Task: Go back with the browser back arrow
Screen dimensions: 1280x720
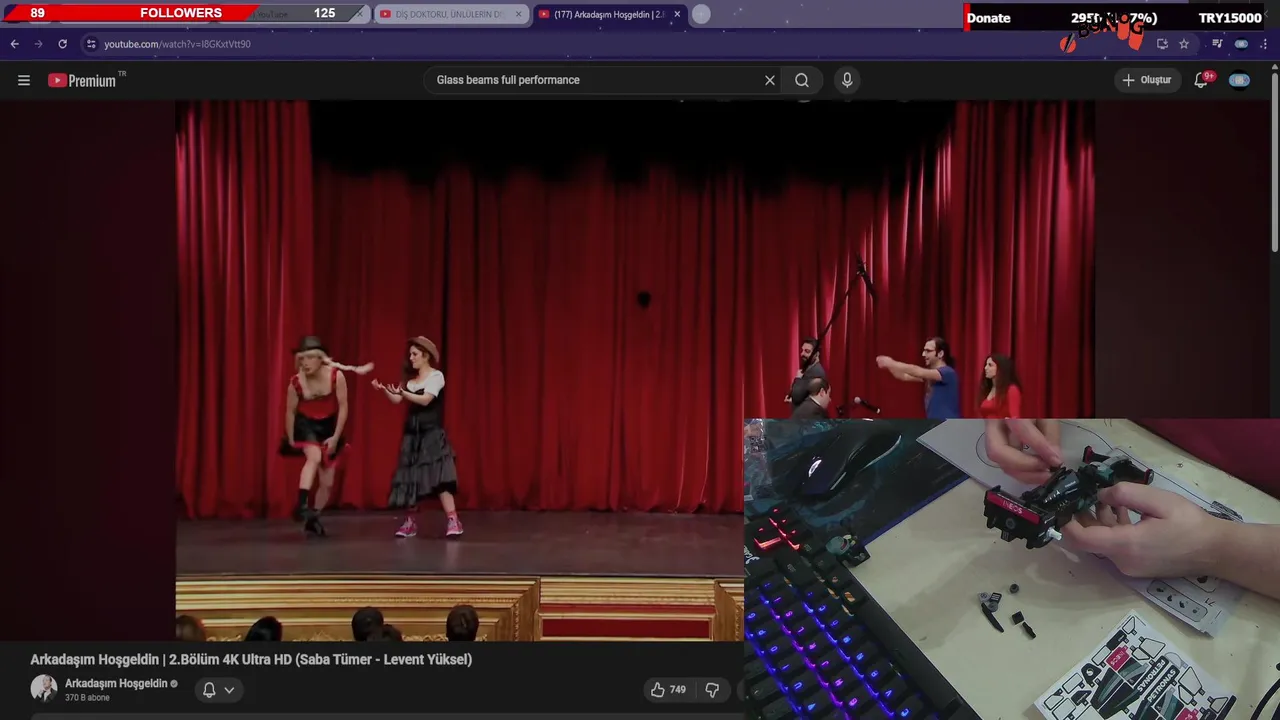Action: [x=14, y=44]
